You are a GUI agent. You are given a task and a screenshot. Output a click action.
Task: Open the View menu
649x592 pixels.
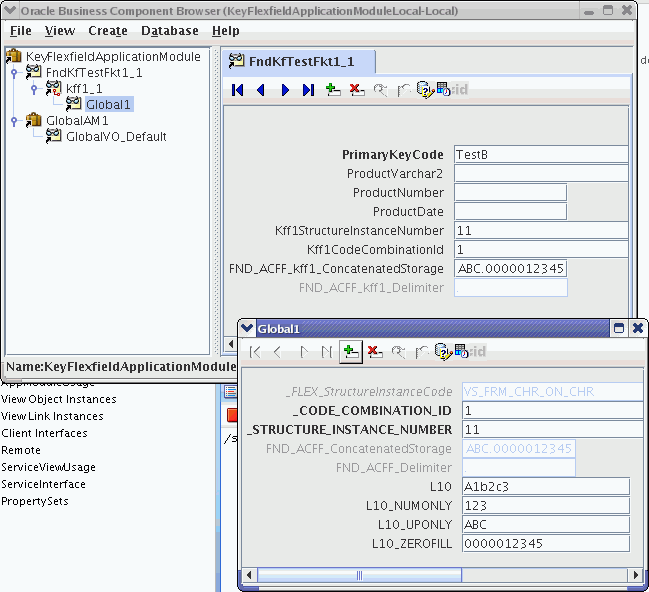point(60,31)
